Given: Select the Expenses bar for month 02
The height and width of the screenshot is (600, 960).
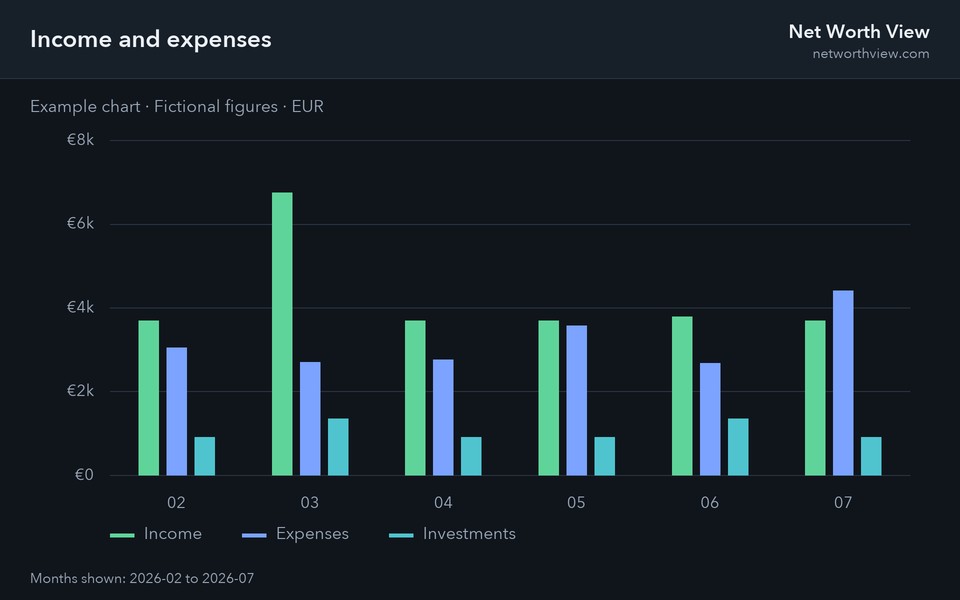Looking at the screenshot, I should [177, 411].
